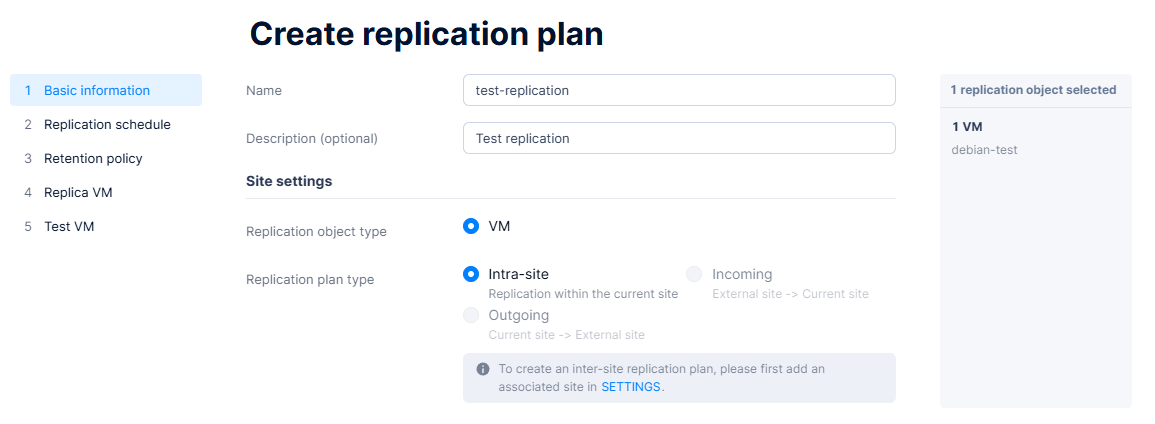
Task: Click the Replication plan type label
Action: [310, 280]
